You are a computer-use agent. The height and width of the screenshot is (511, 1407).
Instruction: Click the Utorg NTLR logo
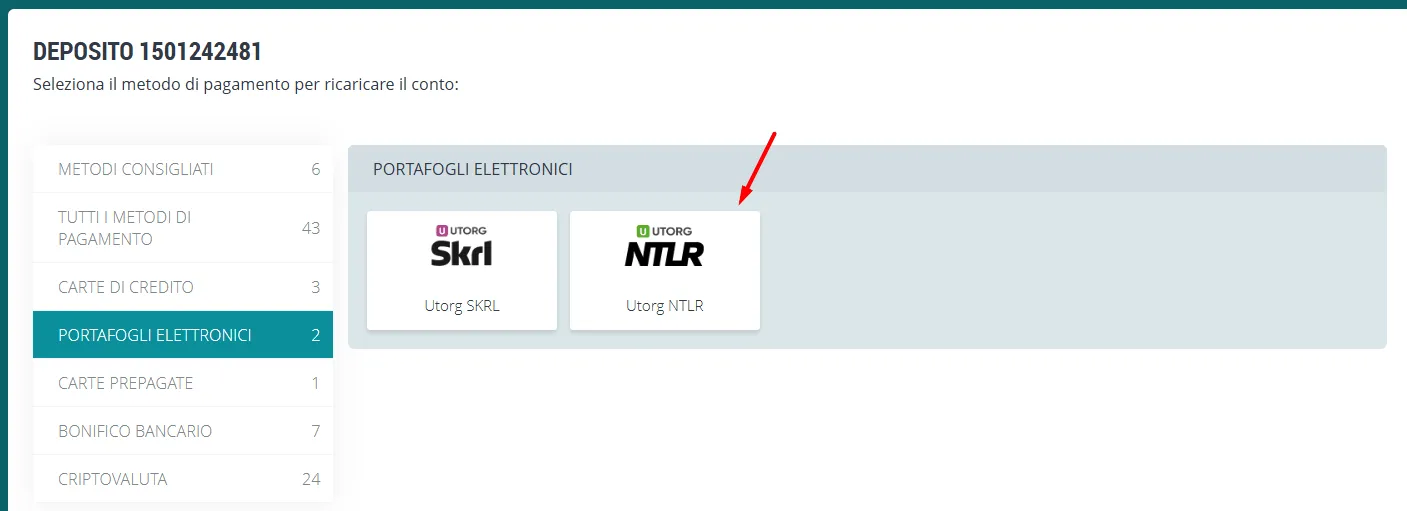(664, 253)
